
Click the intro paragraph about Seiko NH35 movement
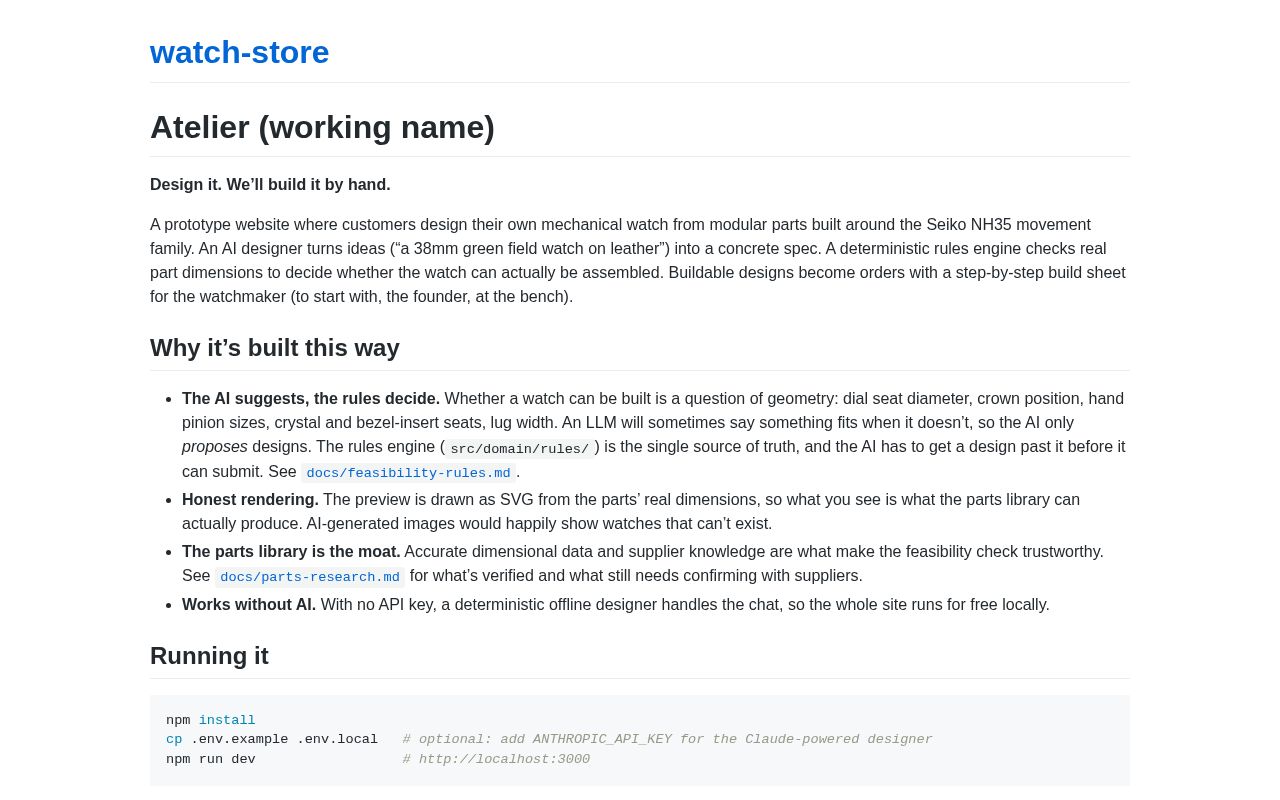click(640, 261)
